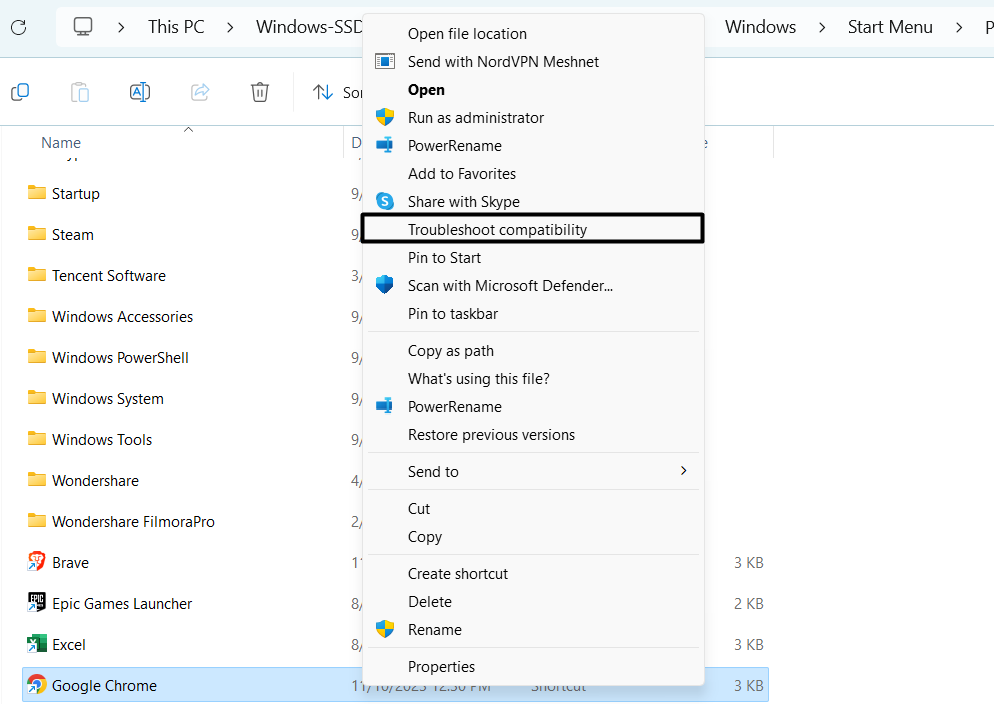Click the Copy icon in toolbar
The image size is (994, 704).
click(20, 92)
